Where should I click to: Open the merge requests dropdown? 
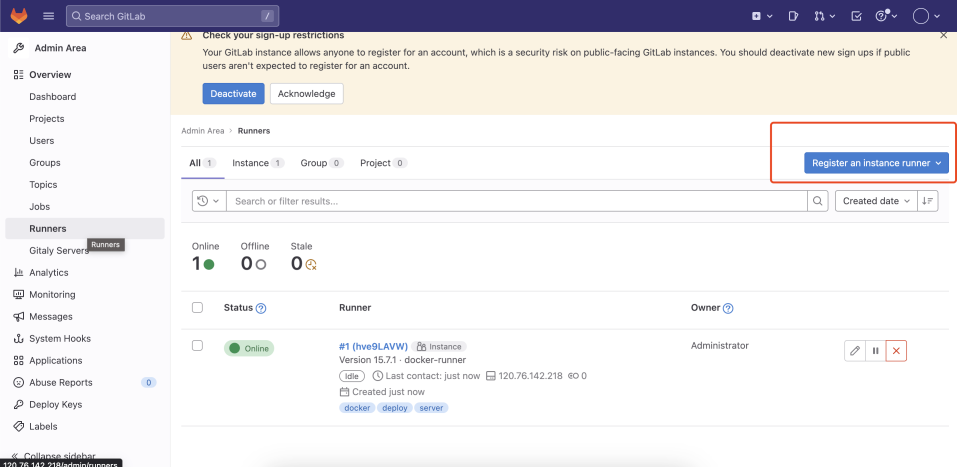pyautogui.click(x=824, y=16)
